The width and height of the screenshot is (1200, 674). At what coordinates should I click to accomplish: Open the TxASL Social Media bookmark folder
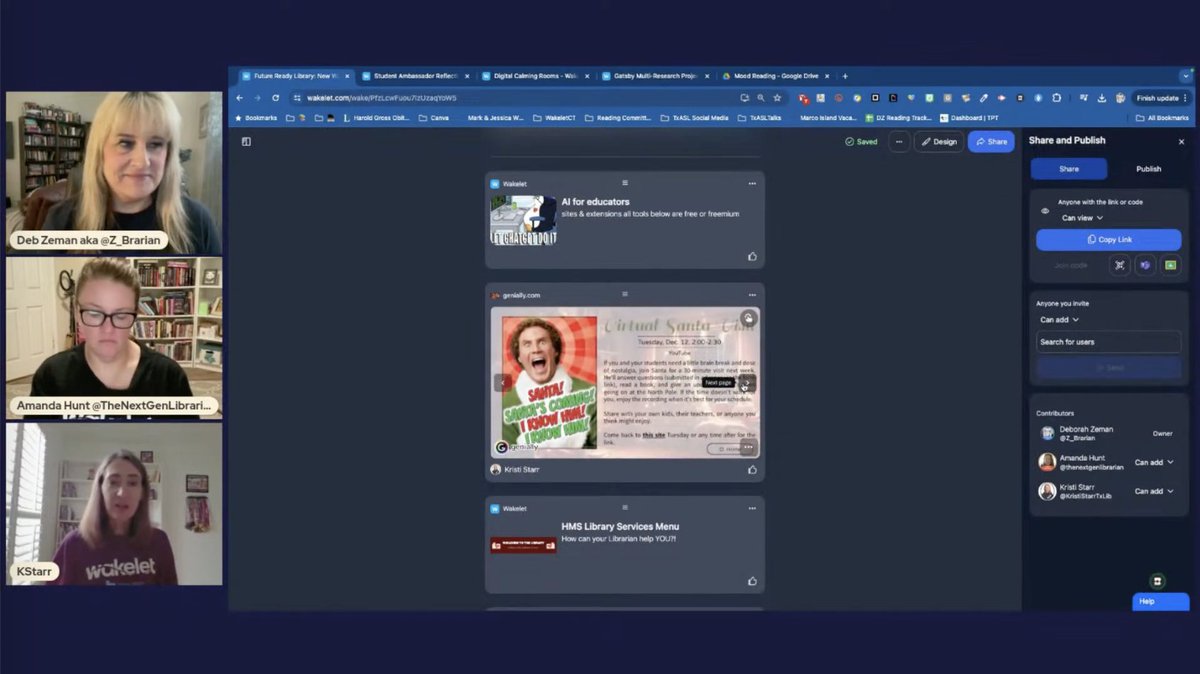[694, 118]
